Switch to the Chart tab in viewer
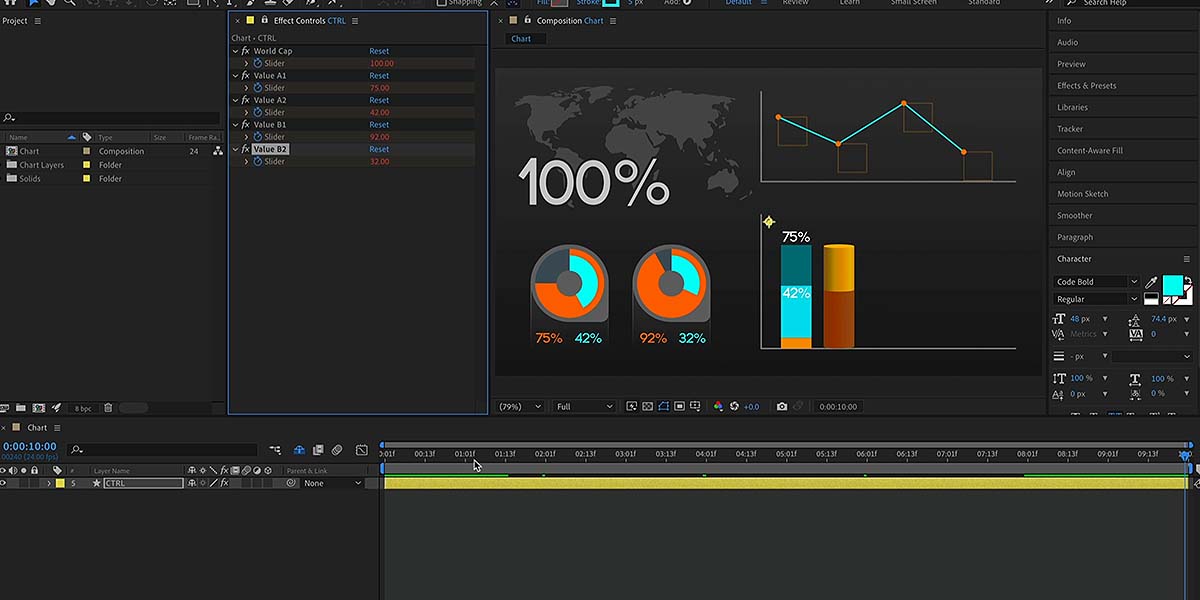 pos(522,39)
